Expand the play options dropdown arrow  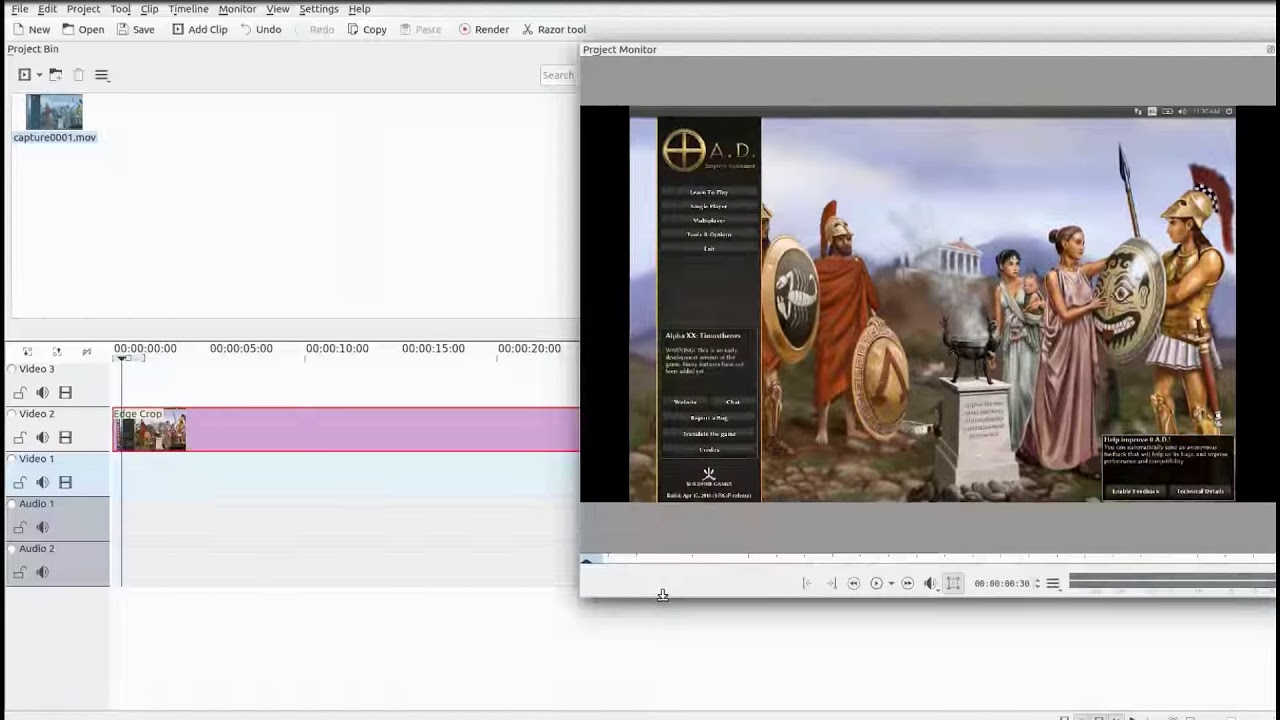point(891,584)
